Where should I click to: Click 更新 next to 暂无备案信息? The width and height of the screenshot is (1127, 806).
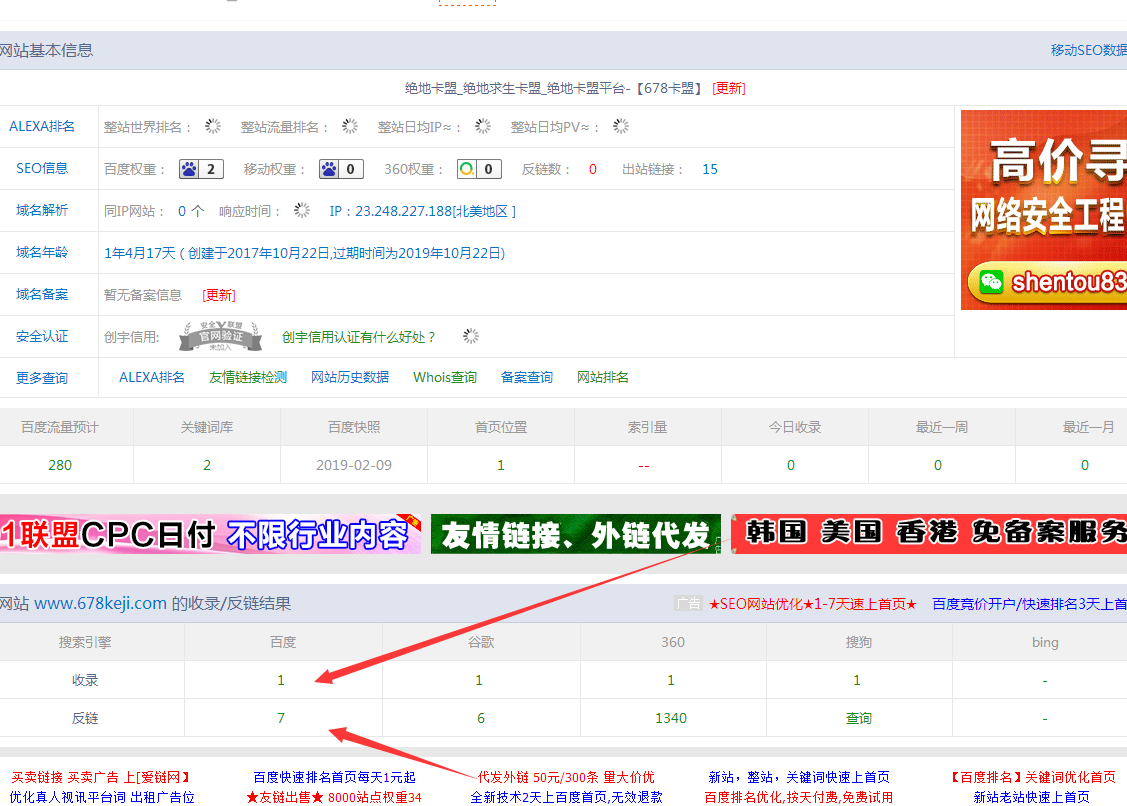pos(219,295)
